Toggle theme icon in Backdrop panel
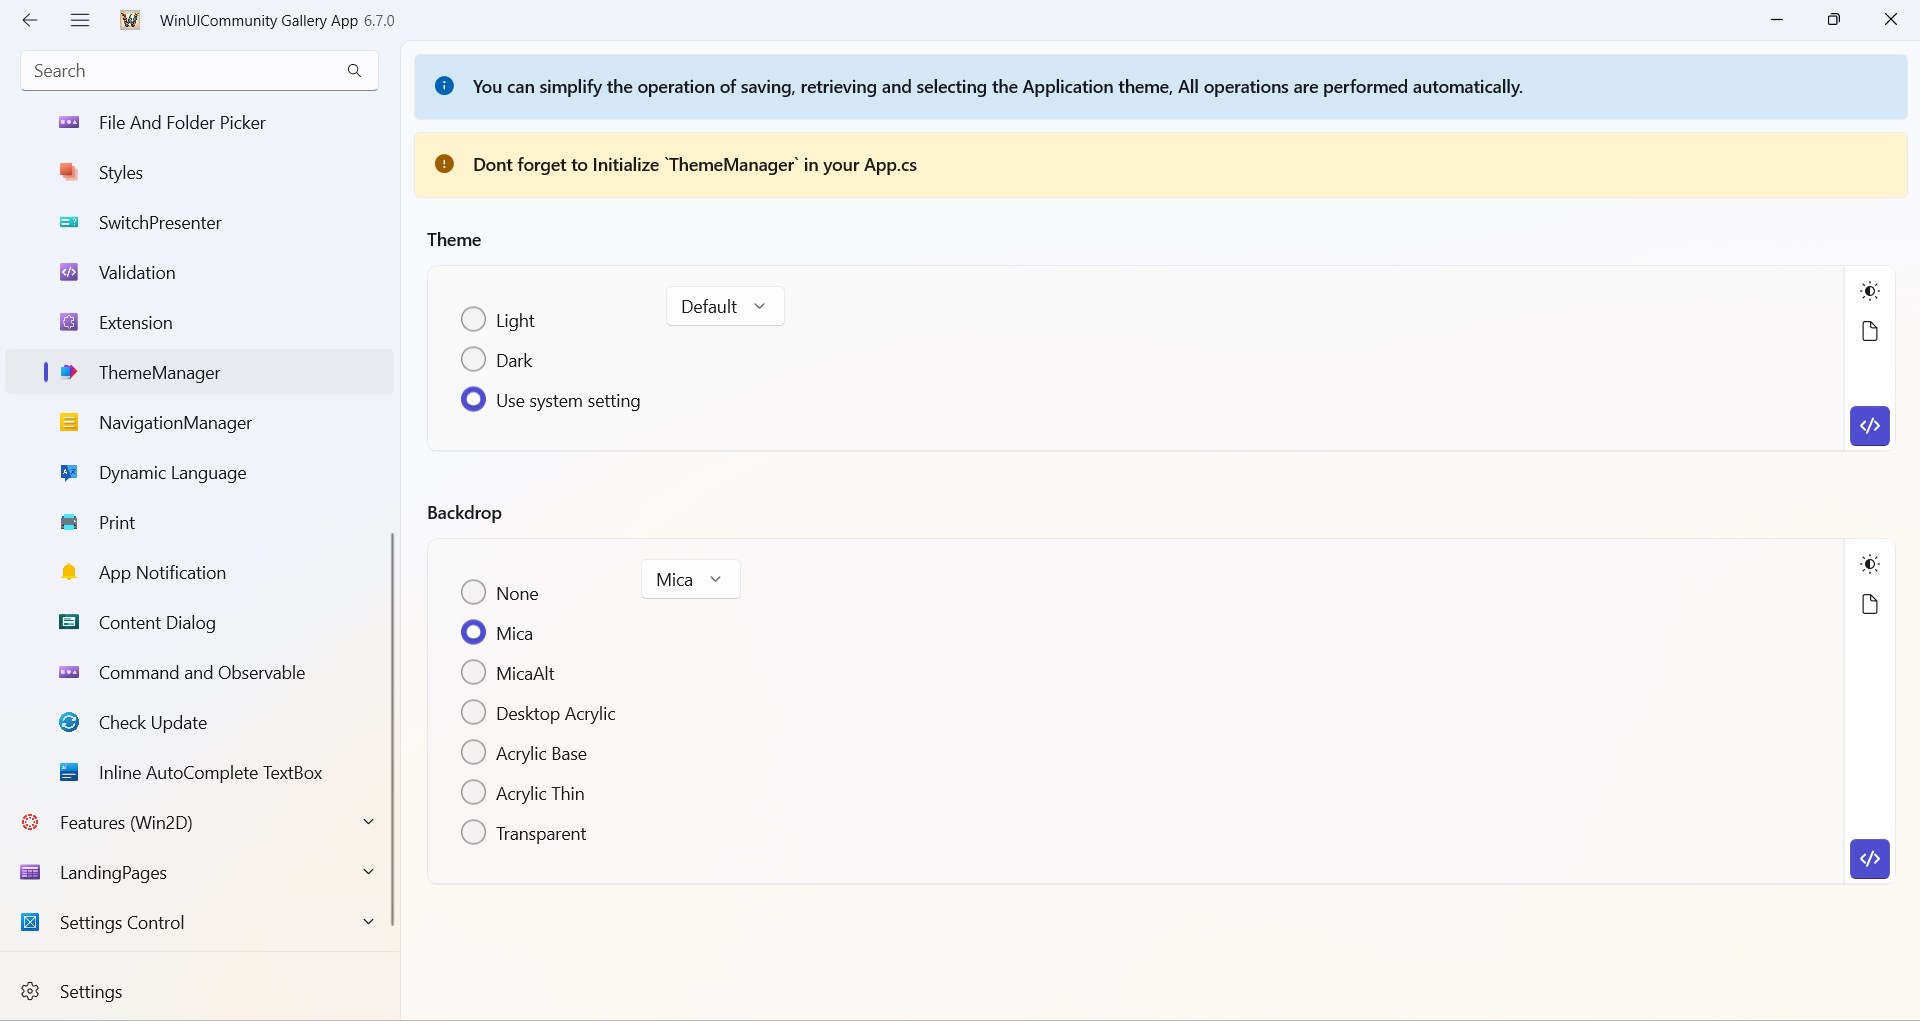This screenshot has width=1920, height=1021. tap(1869, 564)
